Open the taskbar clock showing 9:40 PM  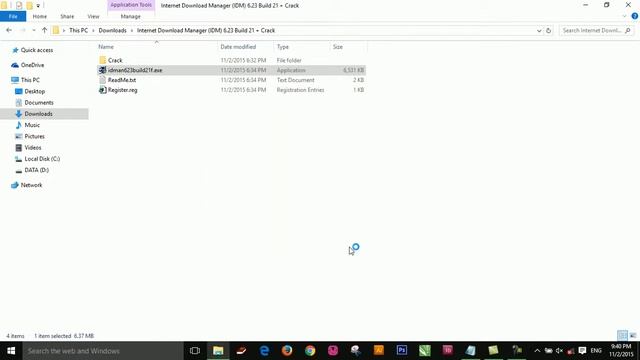click(x=621, y=351)
